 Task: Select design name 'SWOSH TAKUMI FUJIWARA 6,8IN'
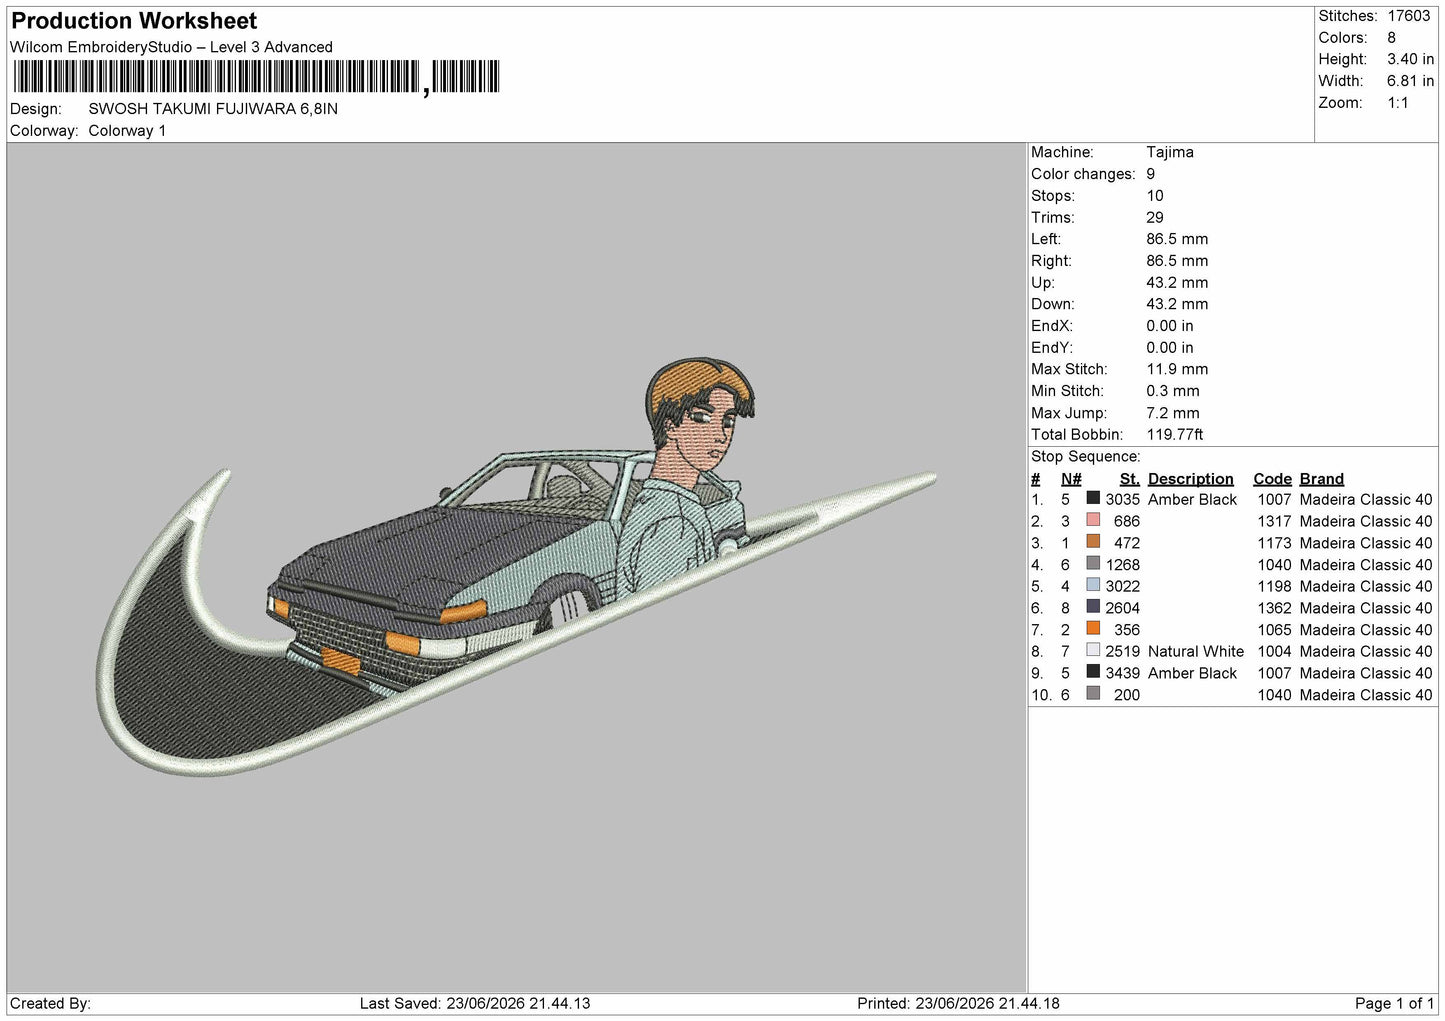[x=213, y=109]
